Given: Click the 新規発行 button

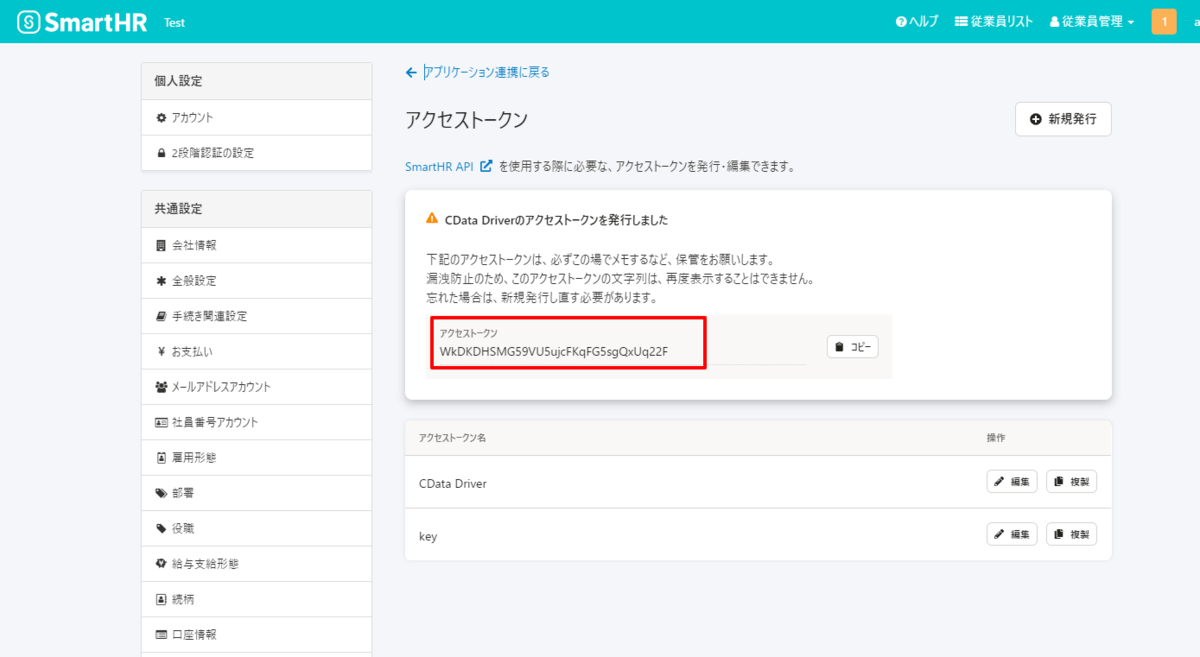Looking at the screenshot, I should [1063, 119].
